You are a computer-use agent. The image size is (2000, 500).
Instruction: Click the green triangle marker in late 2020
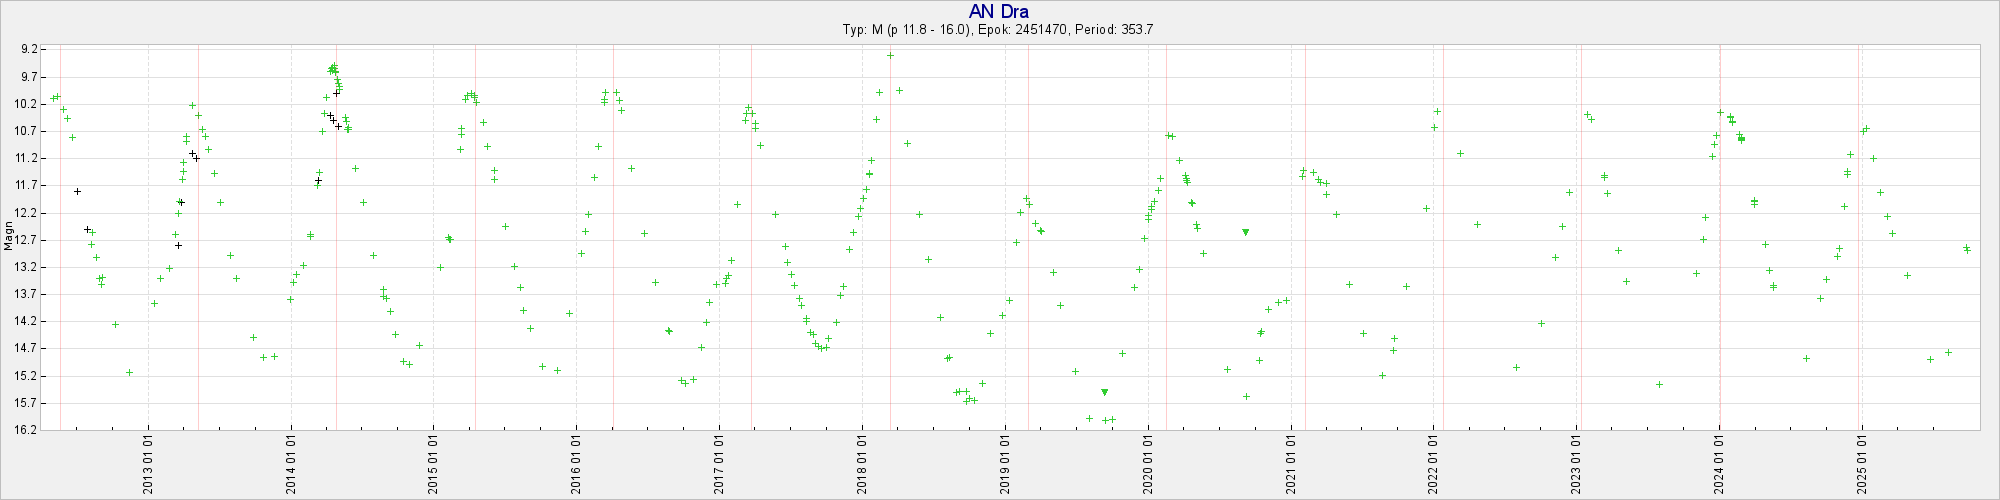coord(1245,232)
